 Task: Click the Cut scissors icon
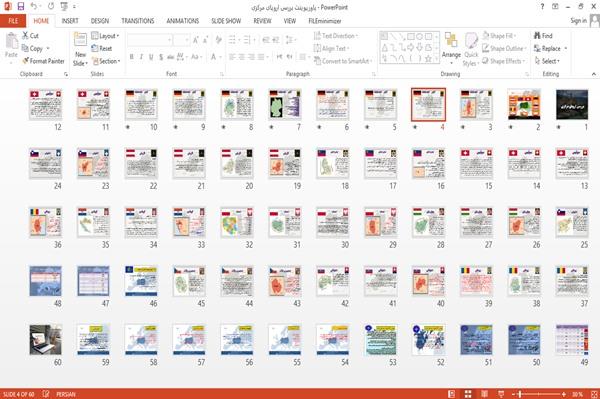click(26, 36)
